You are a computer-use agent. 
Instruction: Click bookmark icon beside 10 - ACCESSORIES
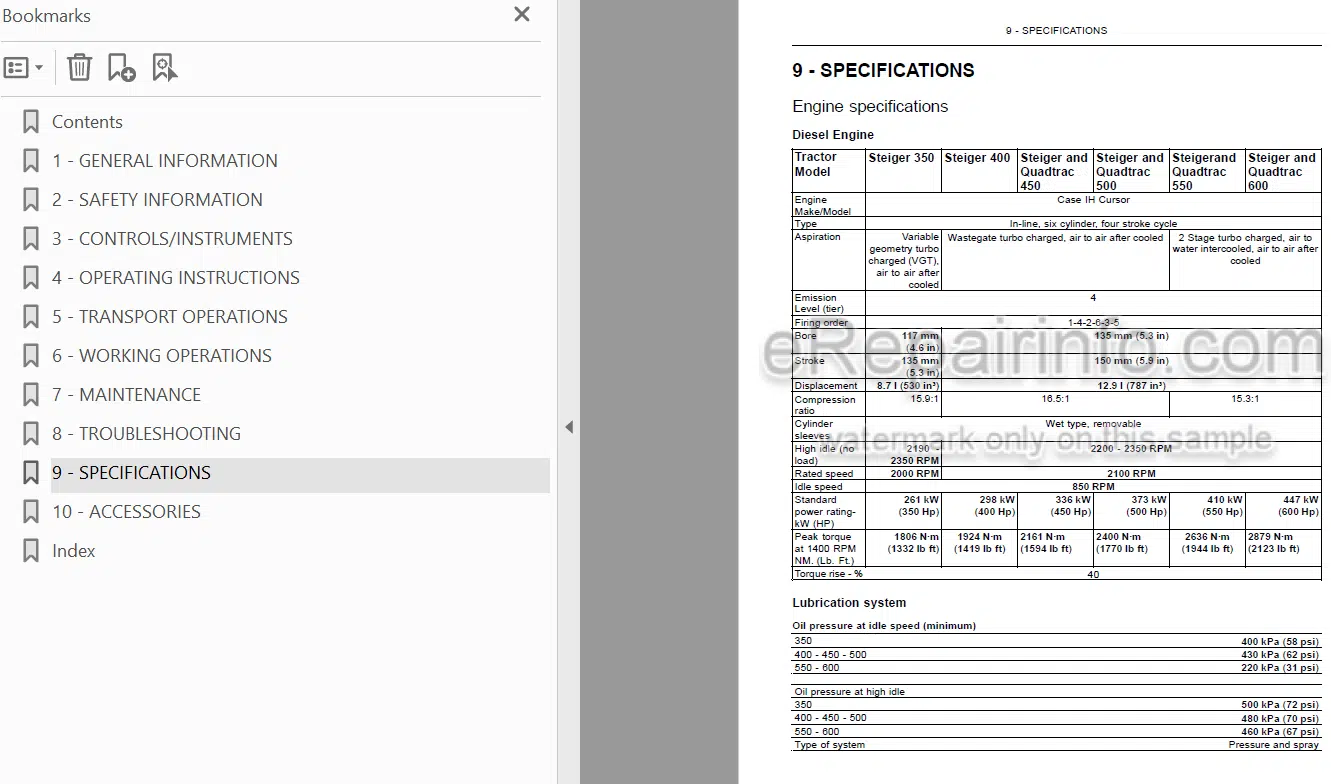[x=31, y=512]
